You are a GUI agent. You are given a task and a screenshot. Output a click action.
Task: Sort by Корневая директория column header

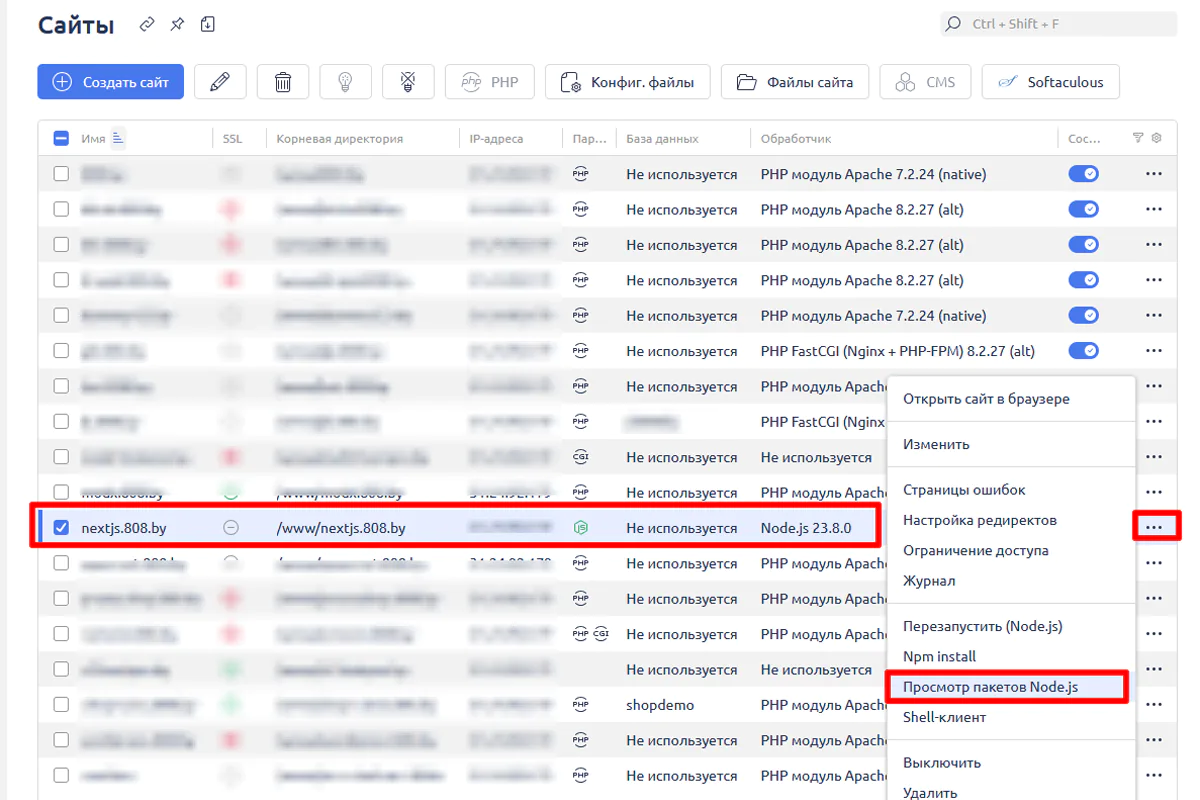tap(340, 139)
